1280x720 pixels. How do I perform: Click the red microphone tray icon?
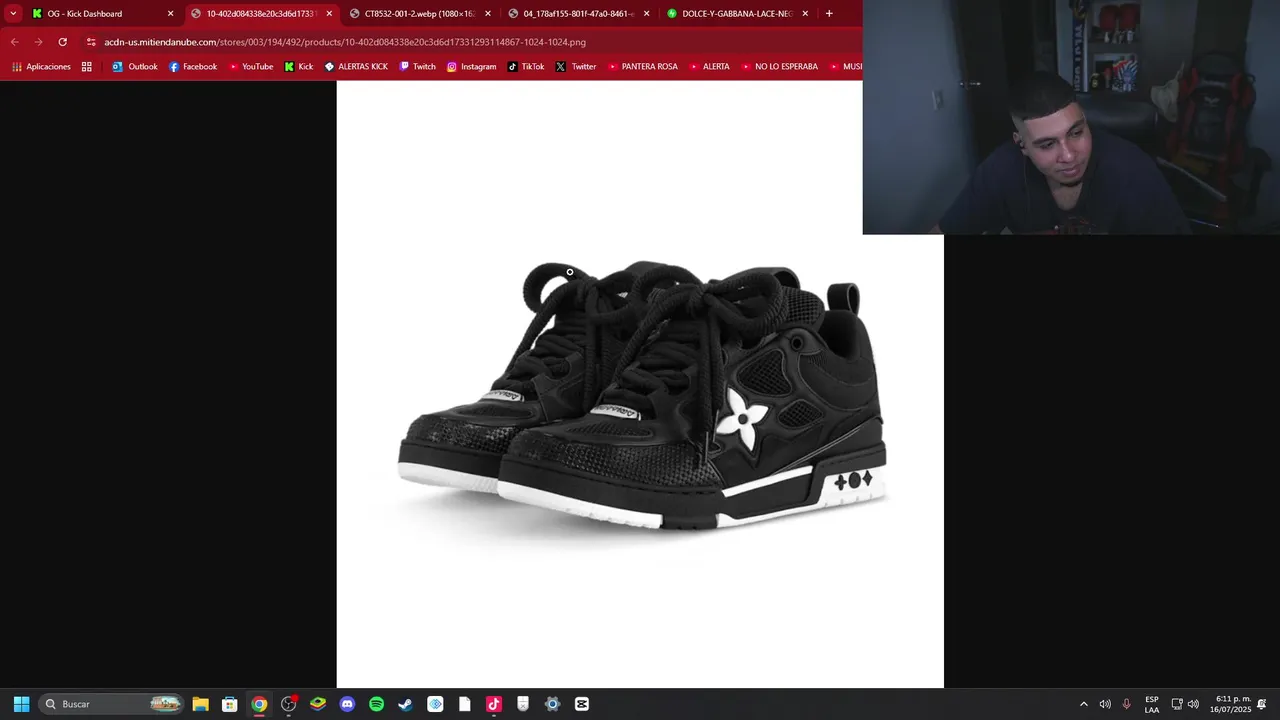1126,704
